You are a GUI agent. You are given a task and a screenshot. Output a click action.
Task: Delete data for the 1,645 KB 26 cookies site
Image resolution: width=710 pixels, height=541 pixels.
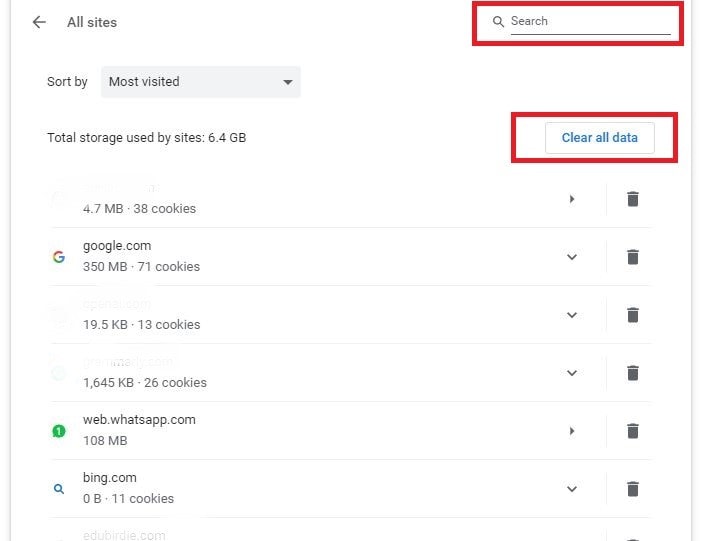pos(633,373)
